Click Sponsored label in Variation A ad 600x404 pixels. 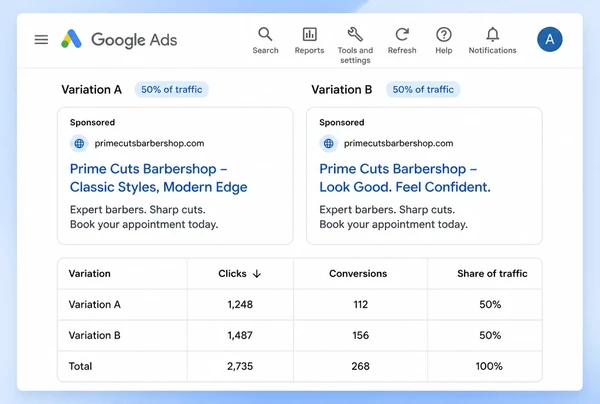[x=92, y=122]
